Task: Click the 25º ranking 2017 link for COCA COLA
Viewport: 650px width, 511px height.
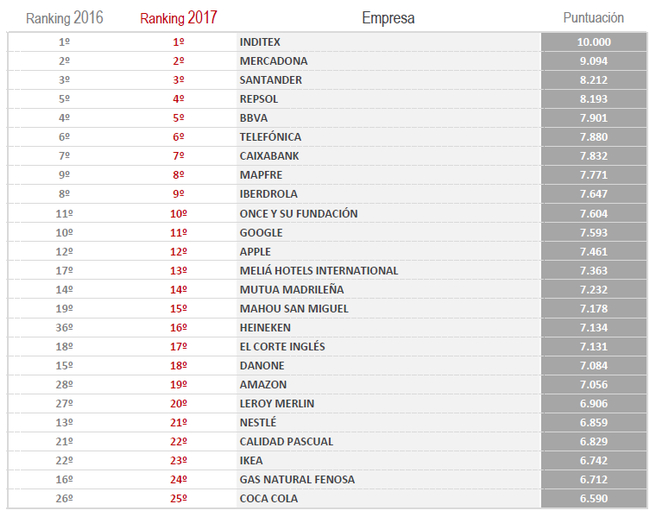Action: 178,499
